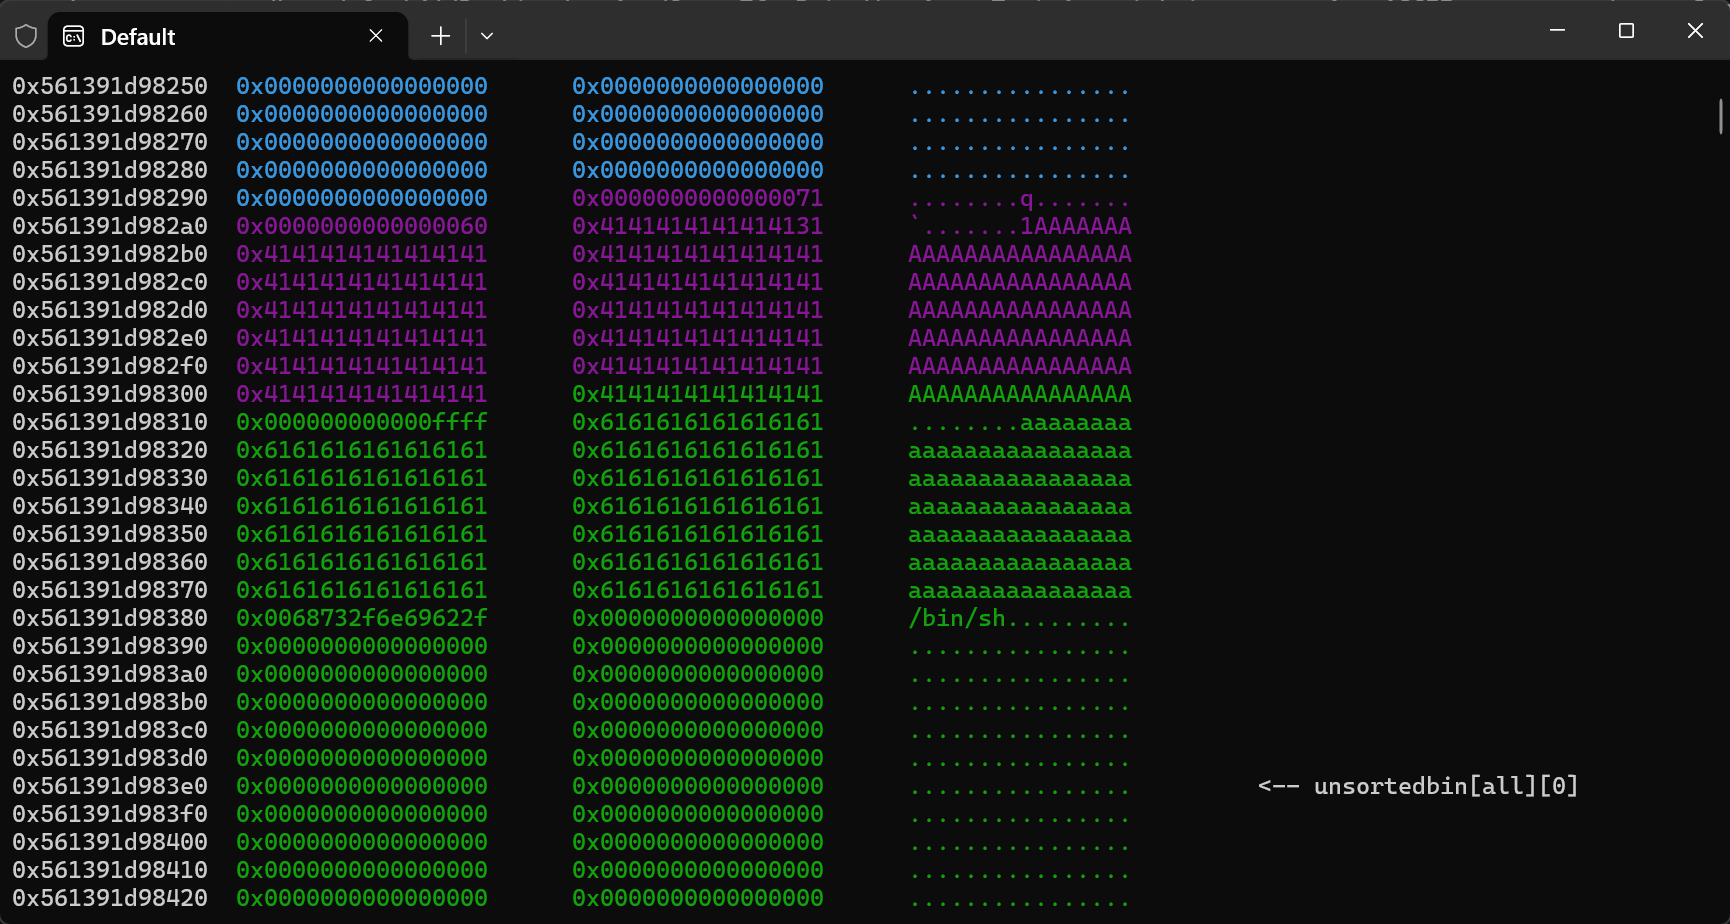Click address 0x561391d983d0

coord(110,758)
